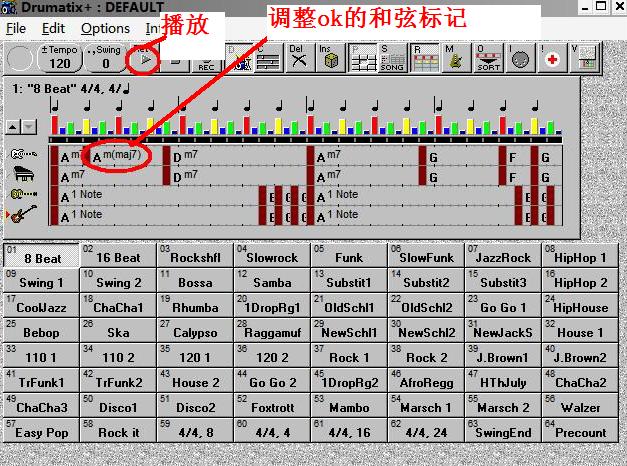Select the first A m7 chord in the piano row
The height and width of the screenshot is (466, 627).
coord(72,176)
